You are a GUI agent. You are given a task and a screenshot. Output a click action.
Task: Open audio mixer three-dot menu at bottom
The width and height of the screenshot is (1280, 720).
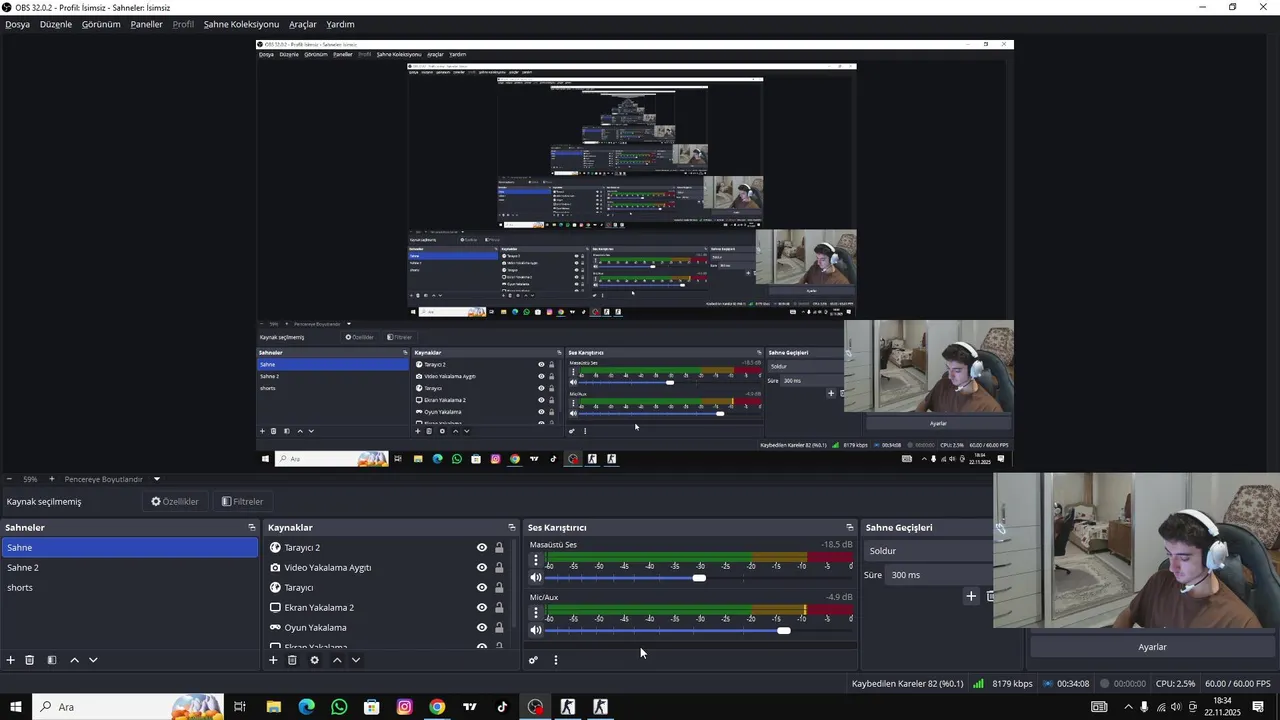coord(556,660)
